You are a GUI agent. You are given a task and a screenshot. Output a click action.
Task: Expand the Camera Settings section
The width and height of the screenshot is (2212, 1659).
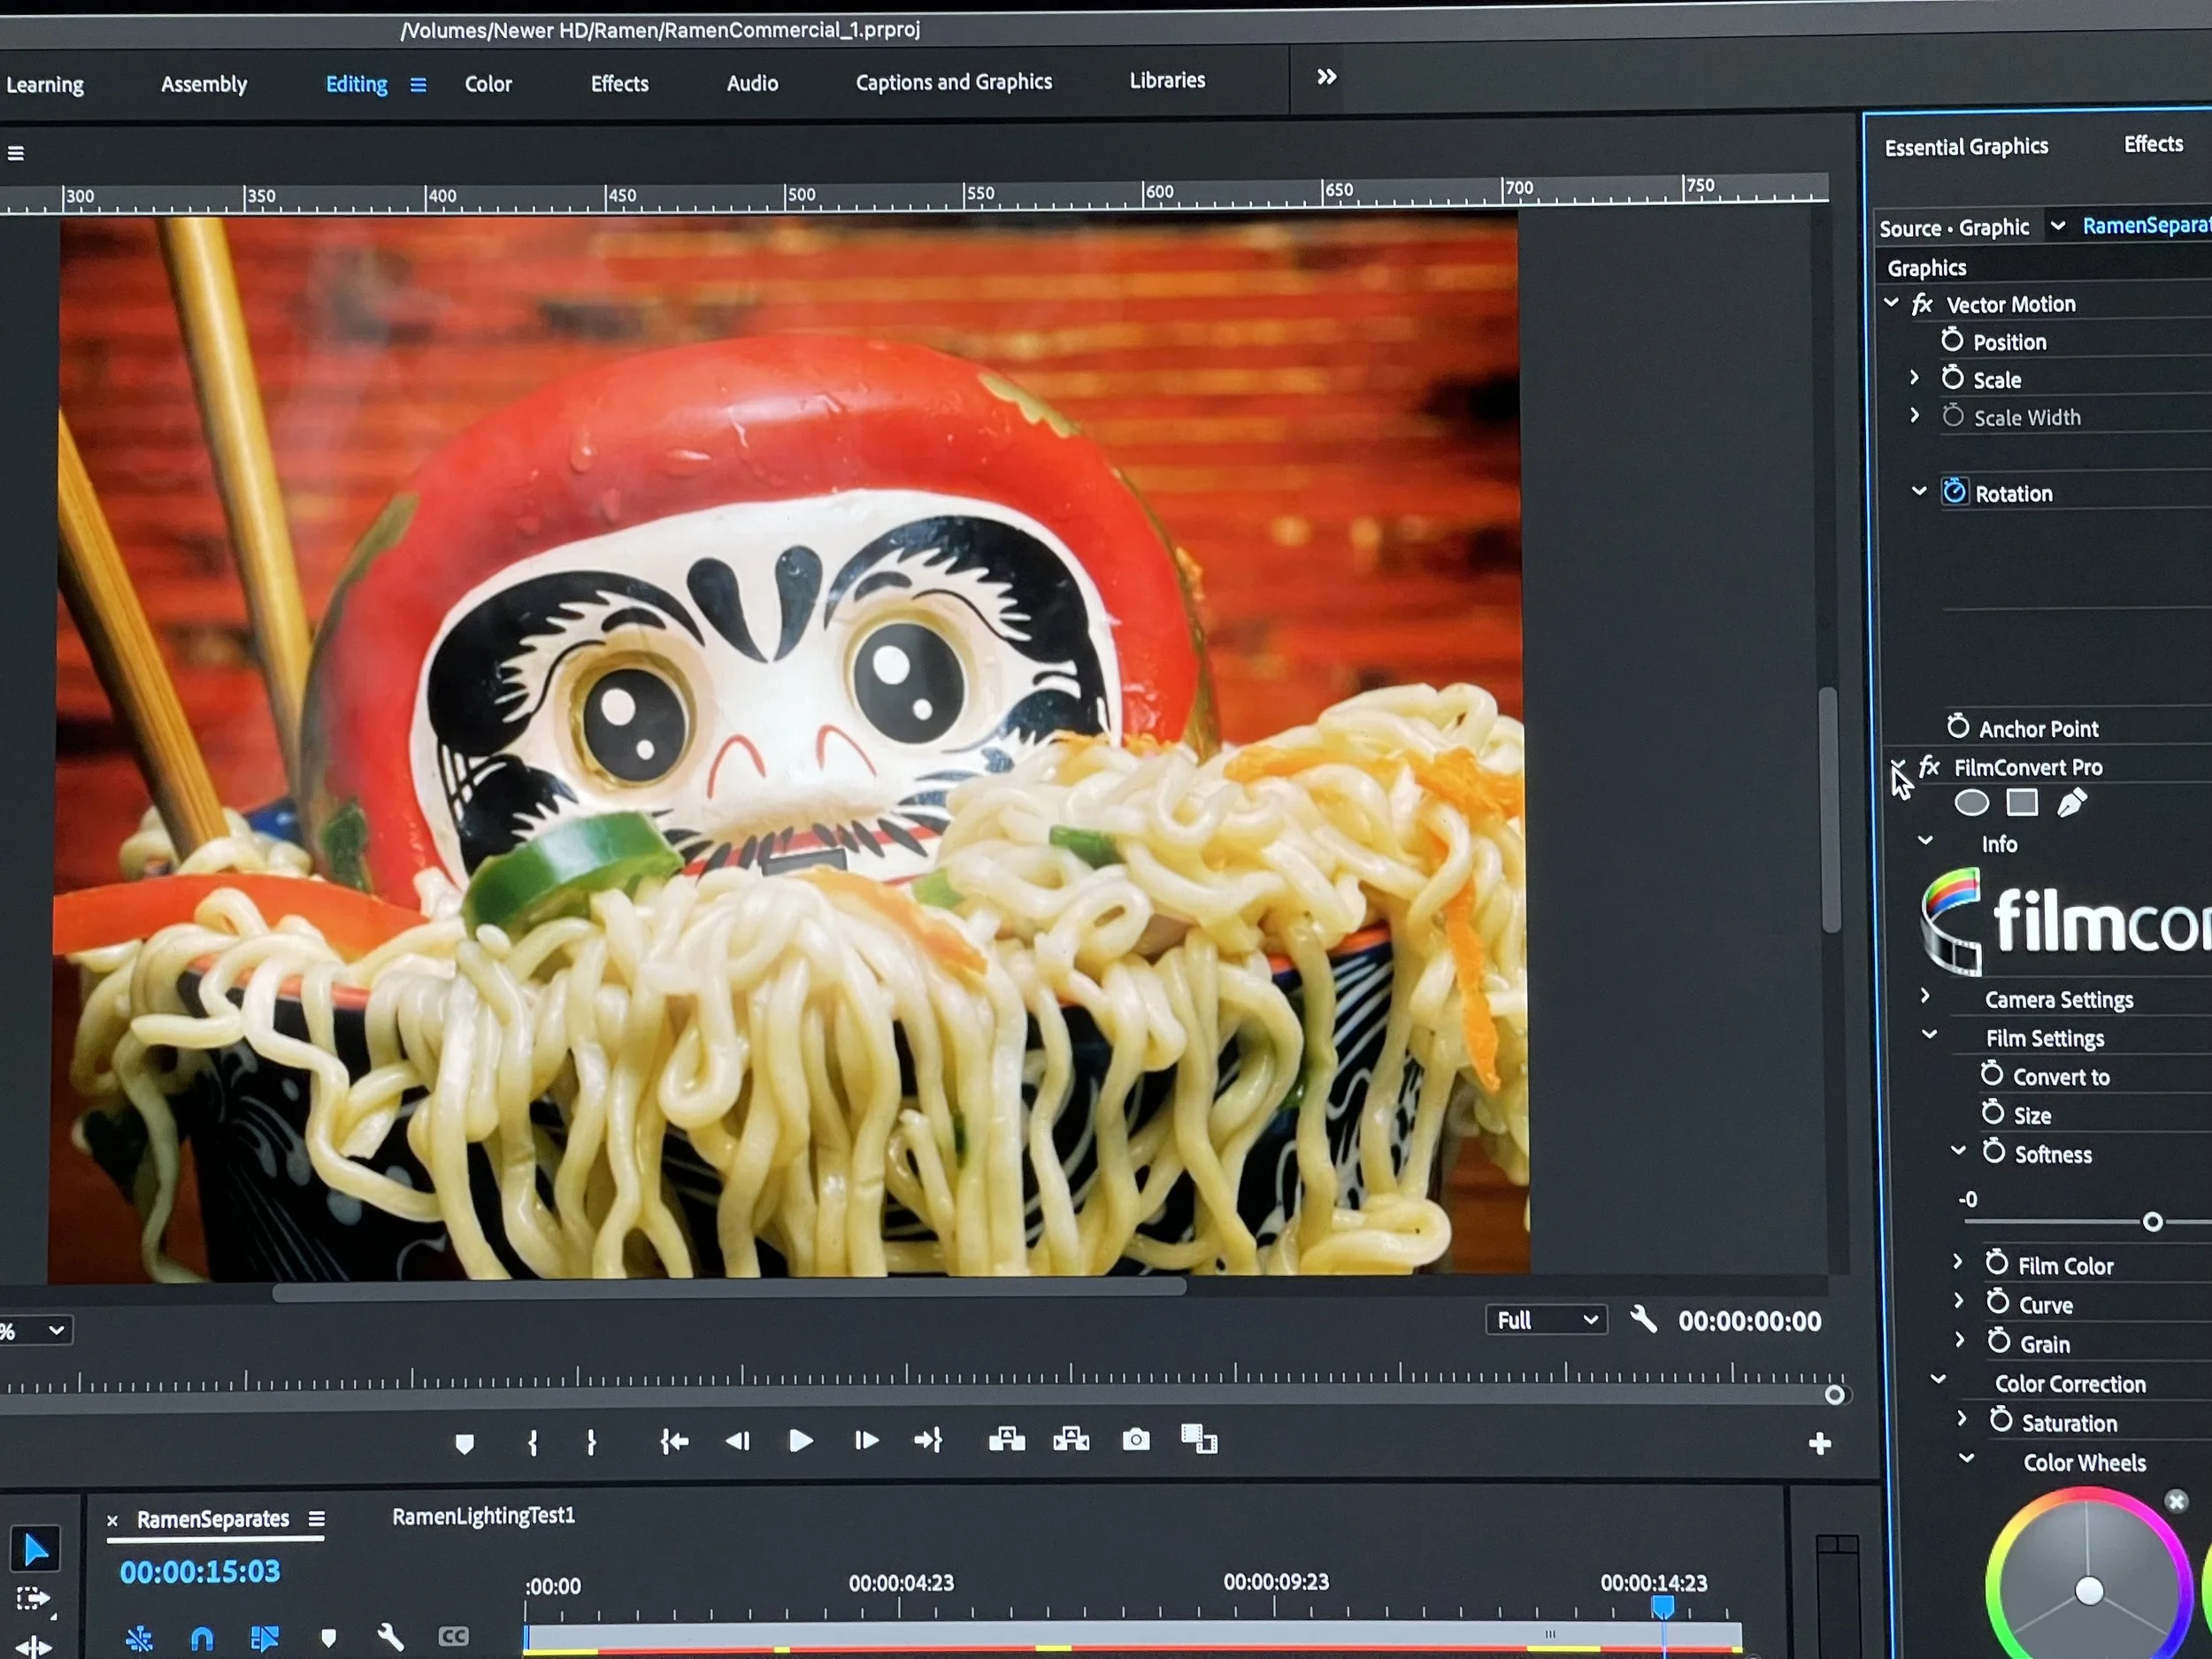[x=1925, y=997]
